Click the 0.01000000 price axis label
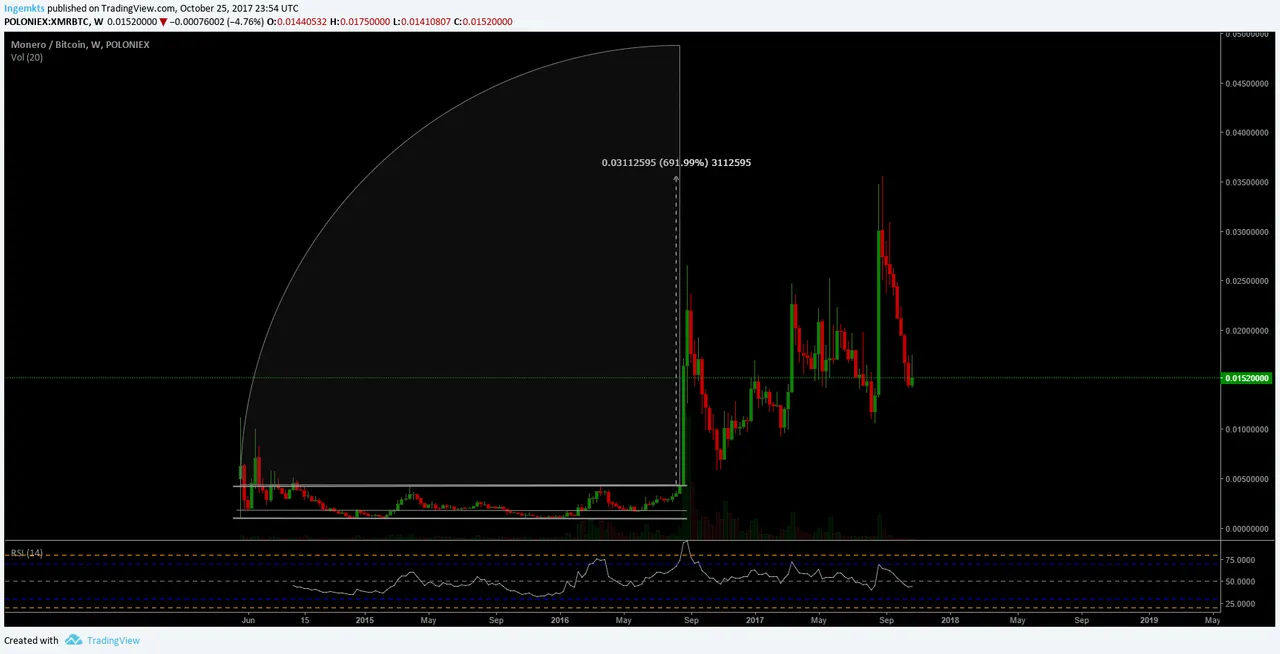1280x654 pixels. [x=1248, y=430]
